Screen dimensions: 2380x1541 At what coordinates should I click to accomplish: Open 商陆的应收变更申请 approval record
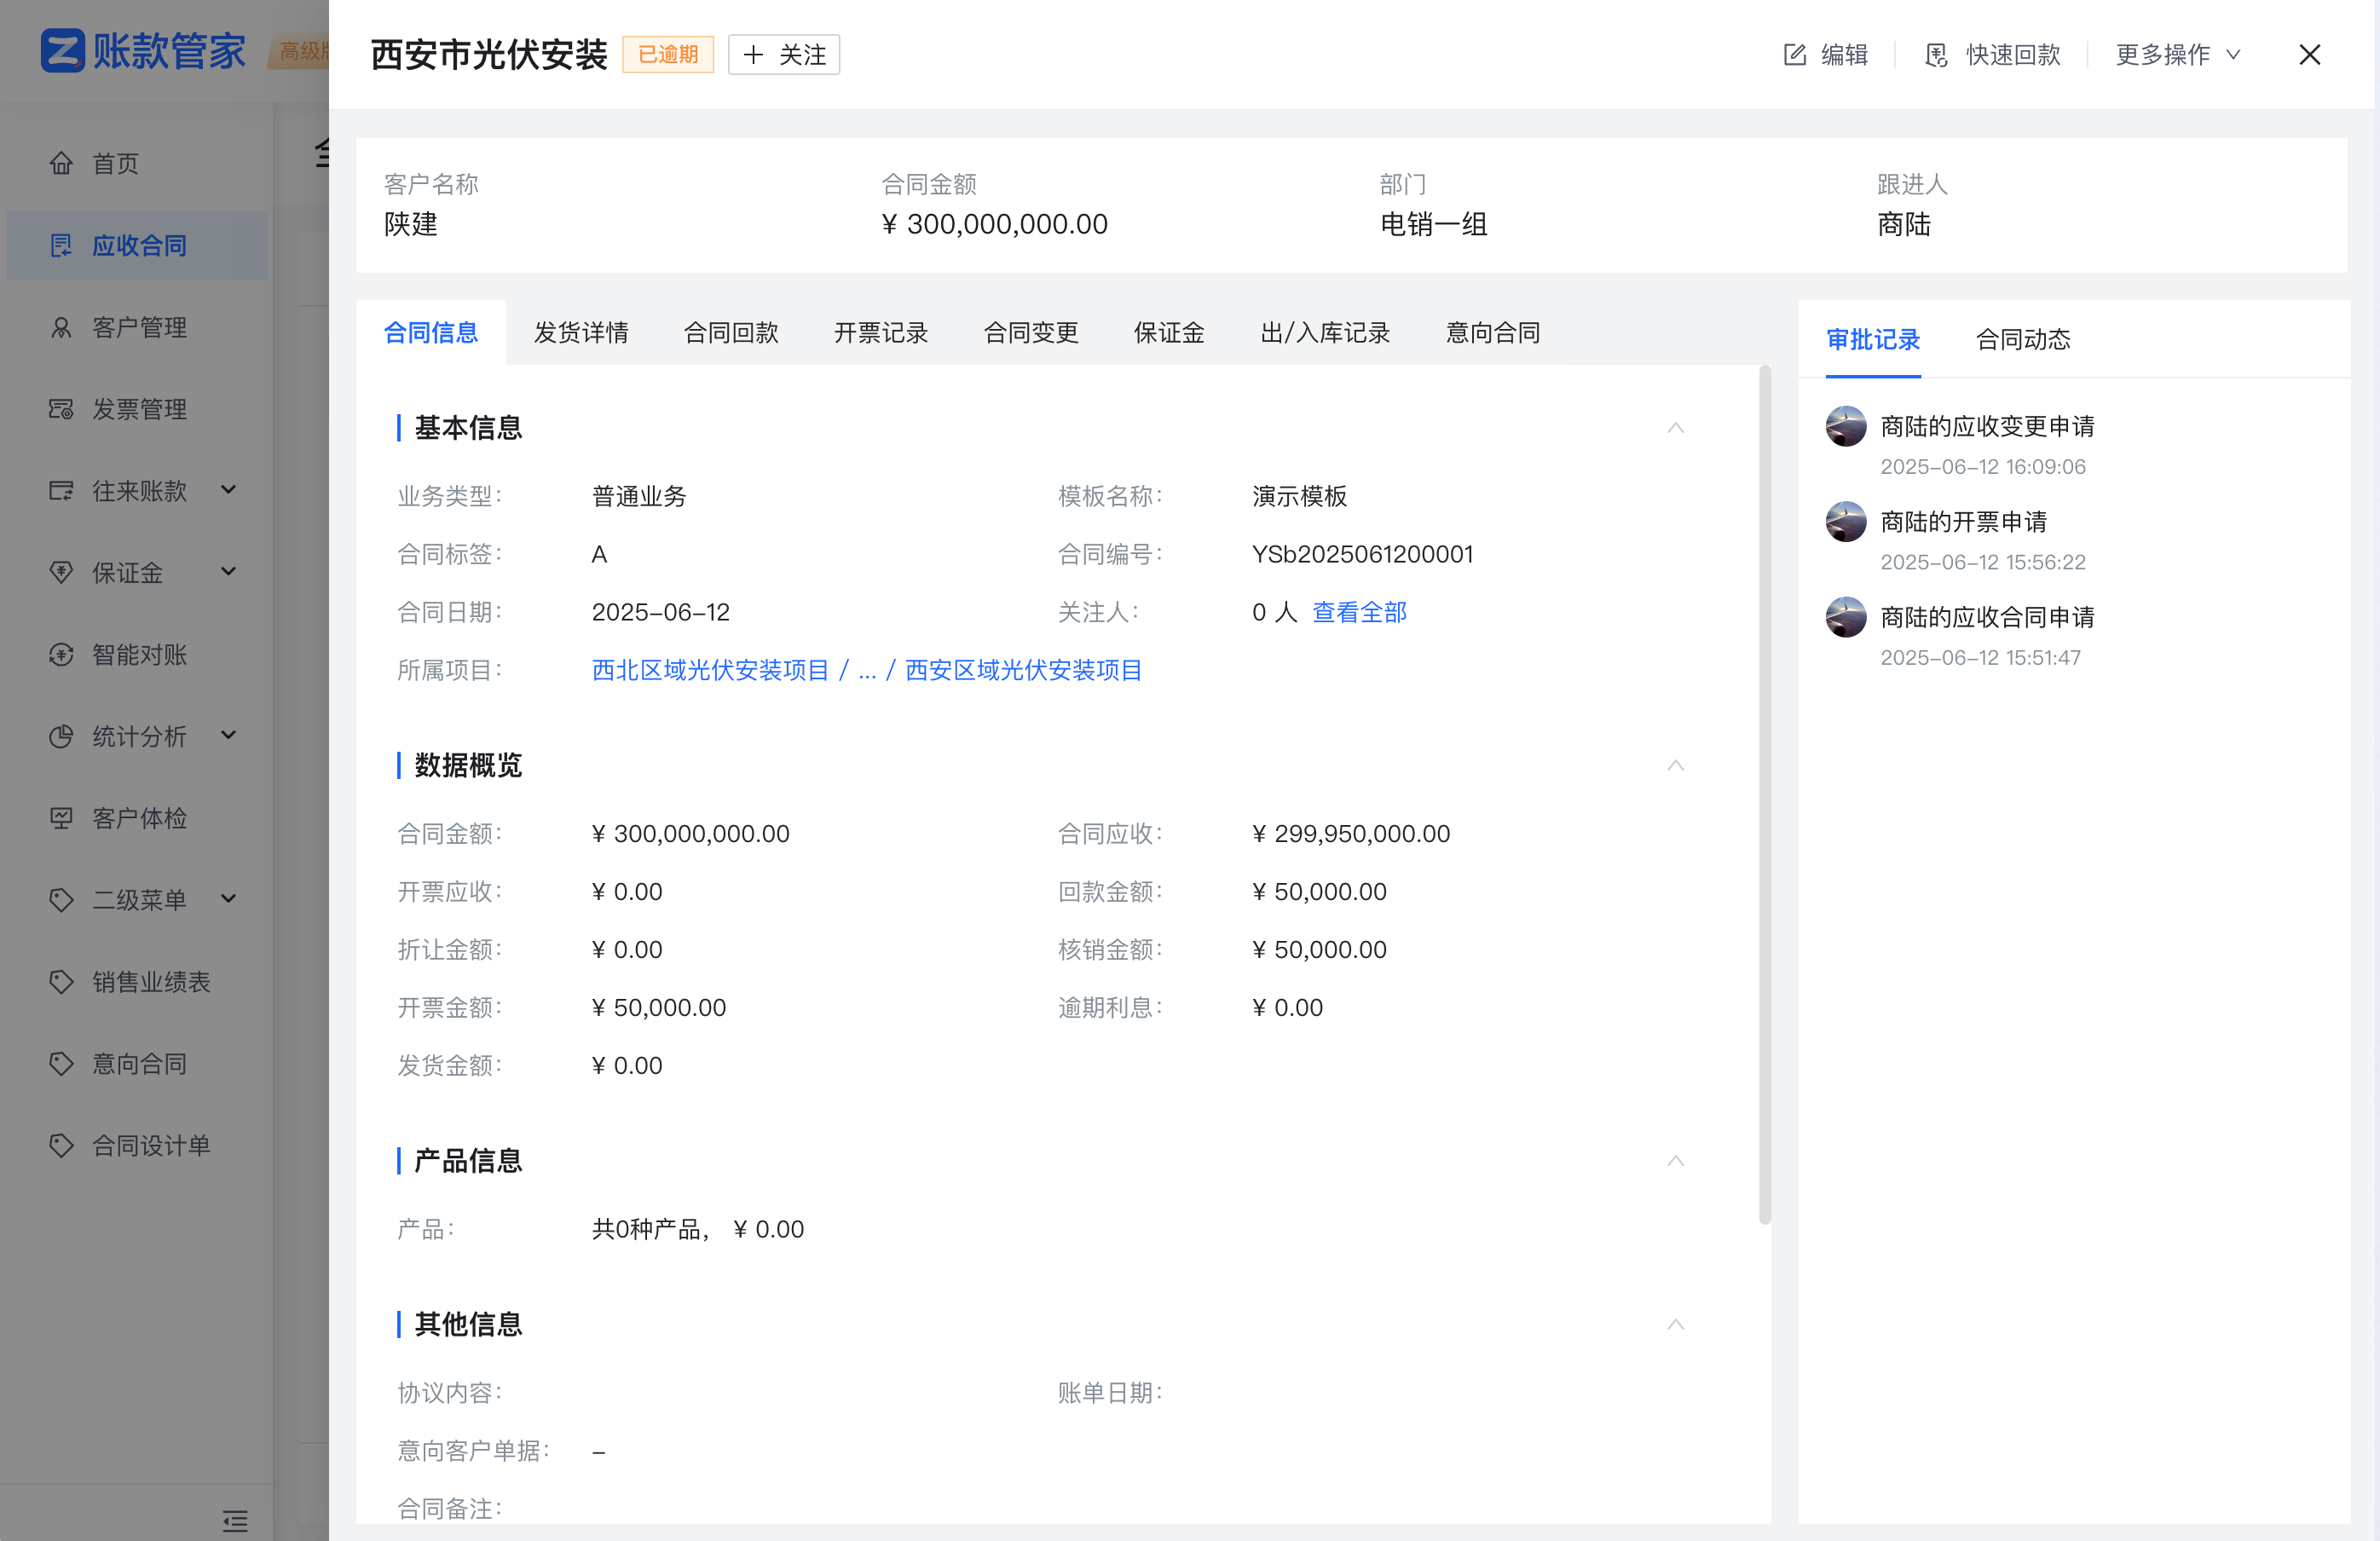click(1987, 427)
